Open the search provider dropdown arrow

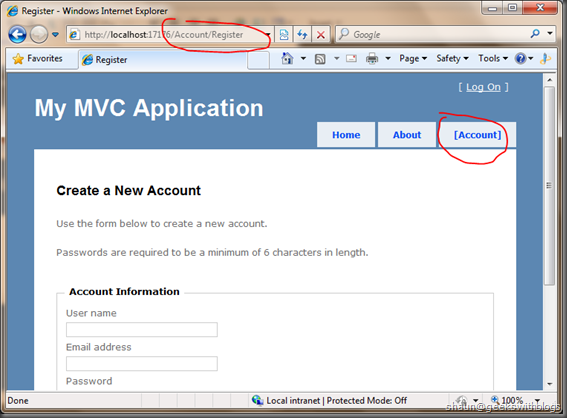point(550,33)
